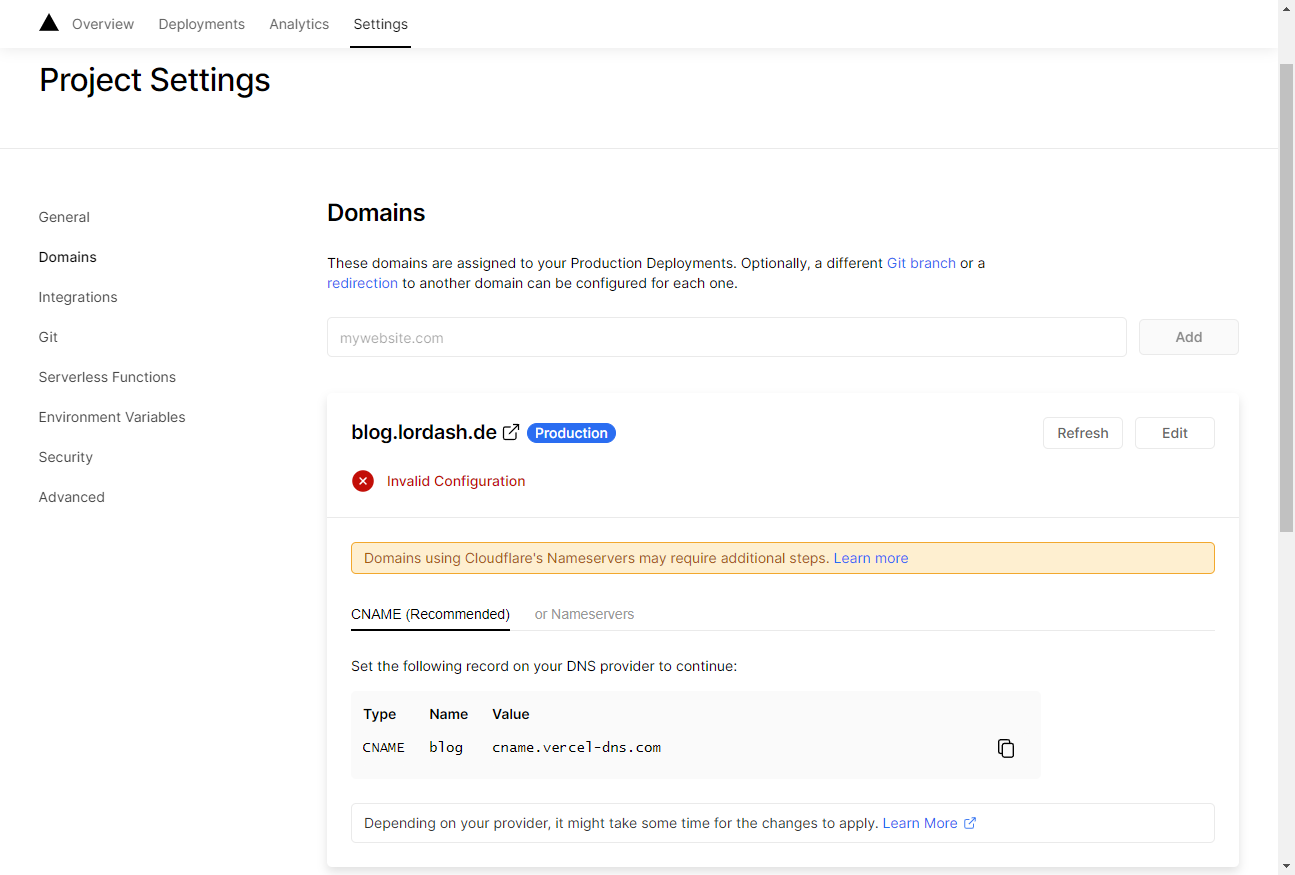Open the external link icon after Learn More
This screenshot has width=1295, height=875.
point(969,823)
